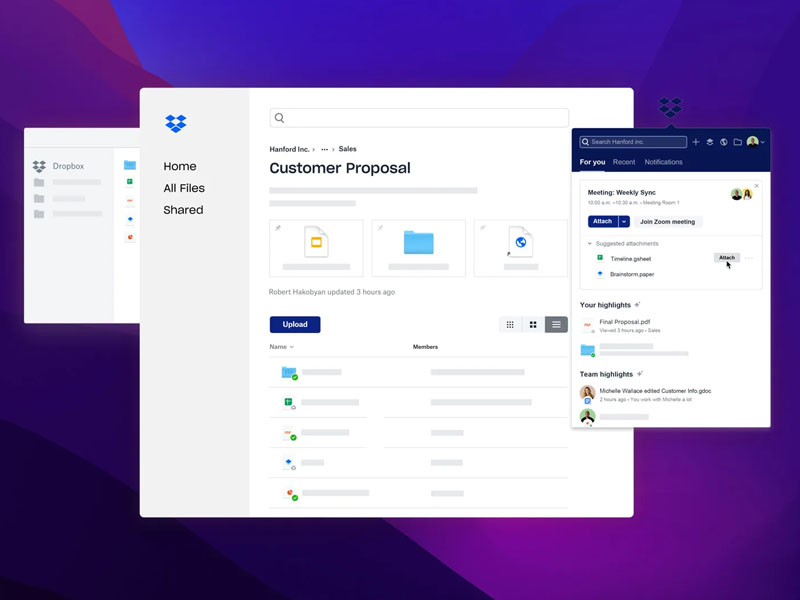Viewport: 800px width, 600px height.
Task: Open green sheet file in back Finder window
Action: click(x=130, y=182)
